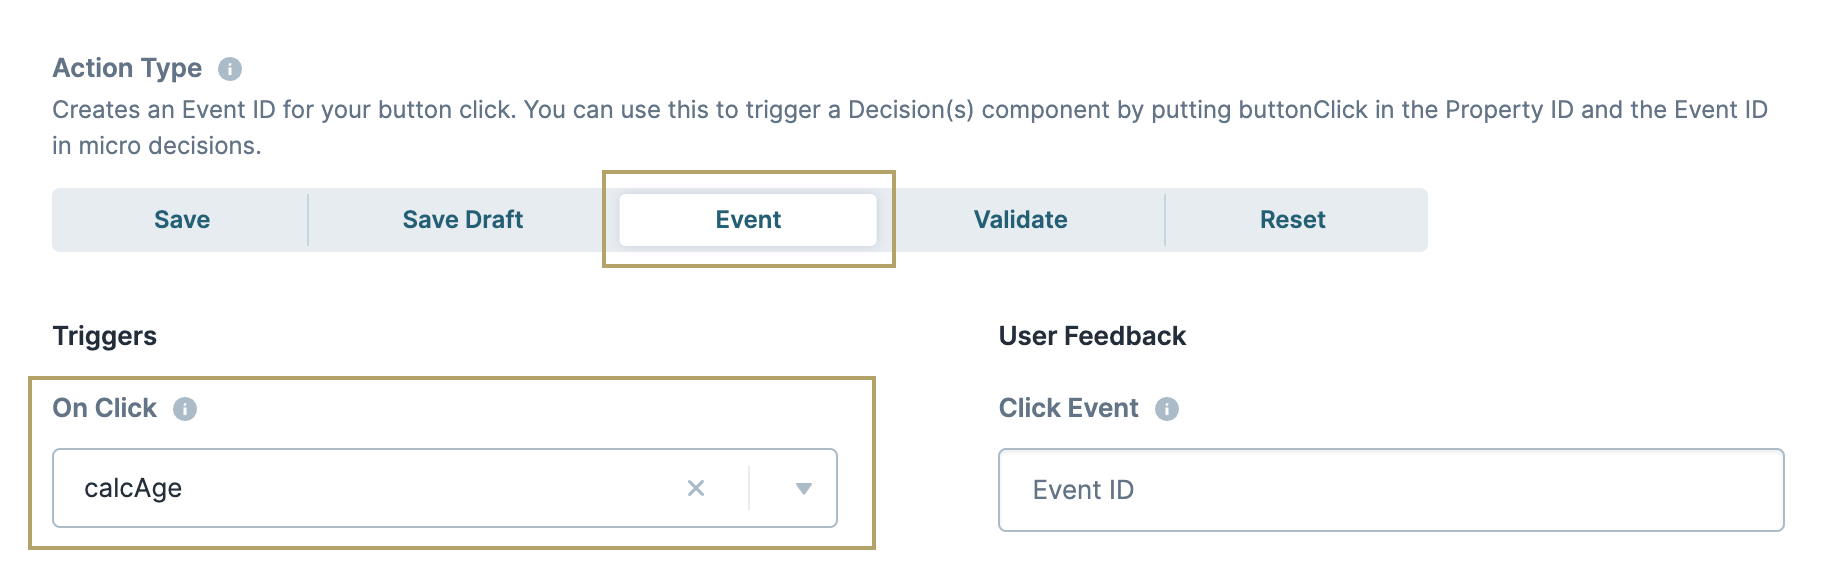Click the Action Type label
The height and width of the screenshot is (584, 1834).
pos(127,68)
